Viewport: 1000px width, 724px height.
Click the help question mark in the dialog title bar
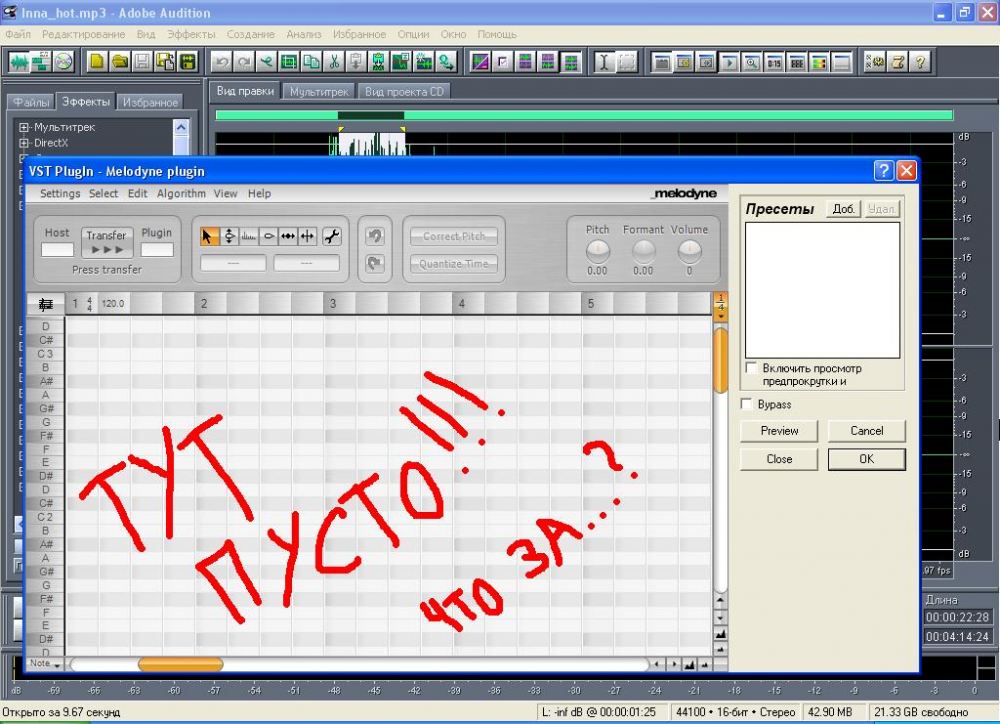point(883,170)
